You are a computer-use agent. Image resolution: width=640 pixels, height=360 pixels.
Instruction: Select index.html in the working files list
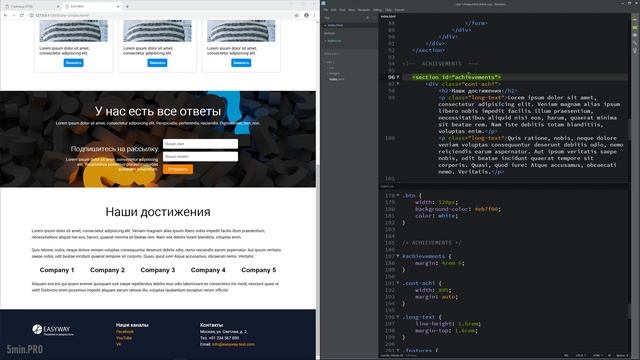335,25
